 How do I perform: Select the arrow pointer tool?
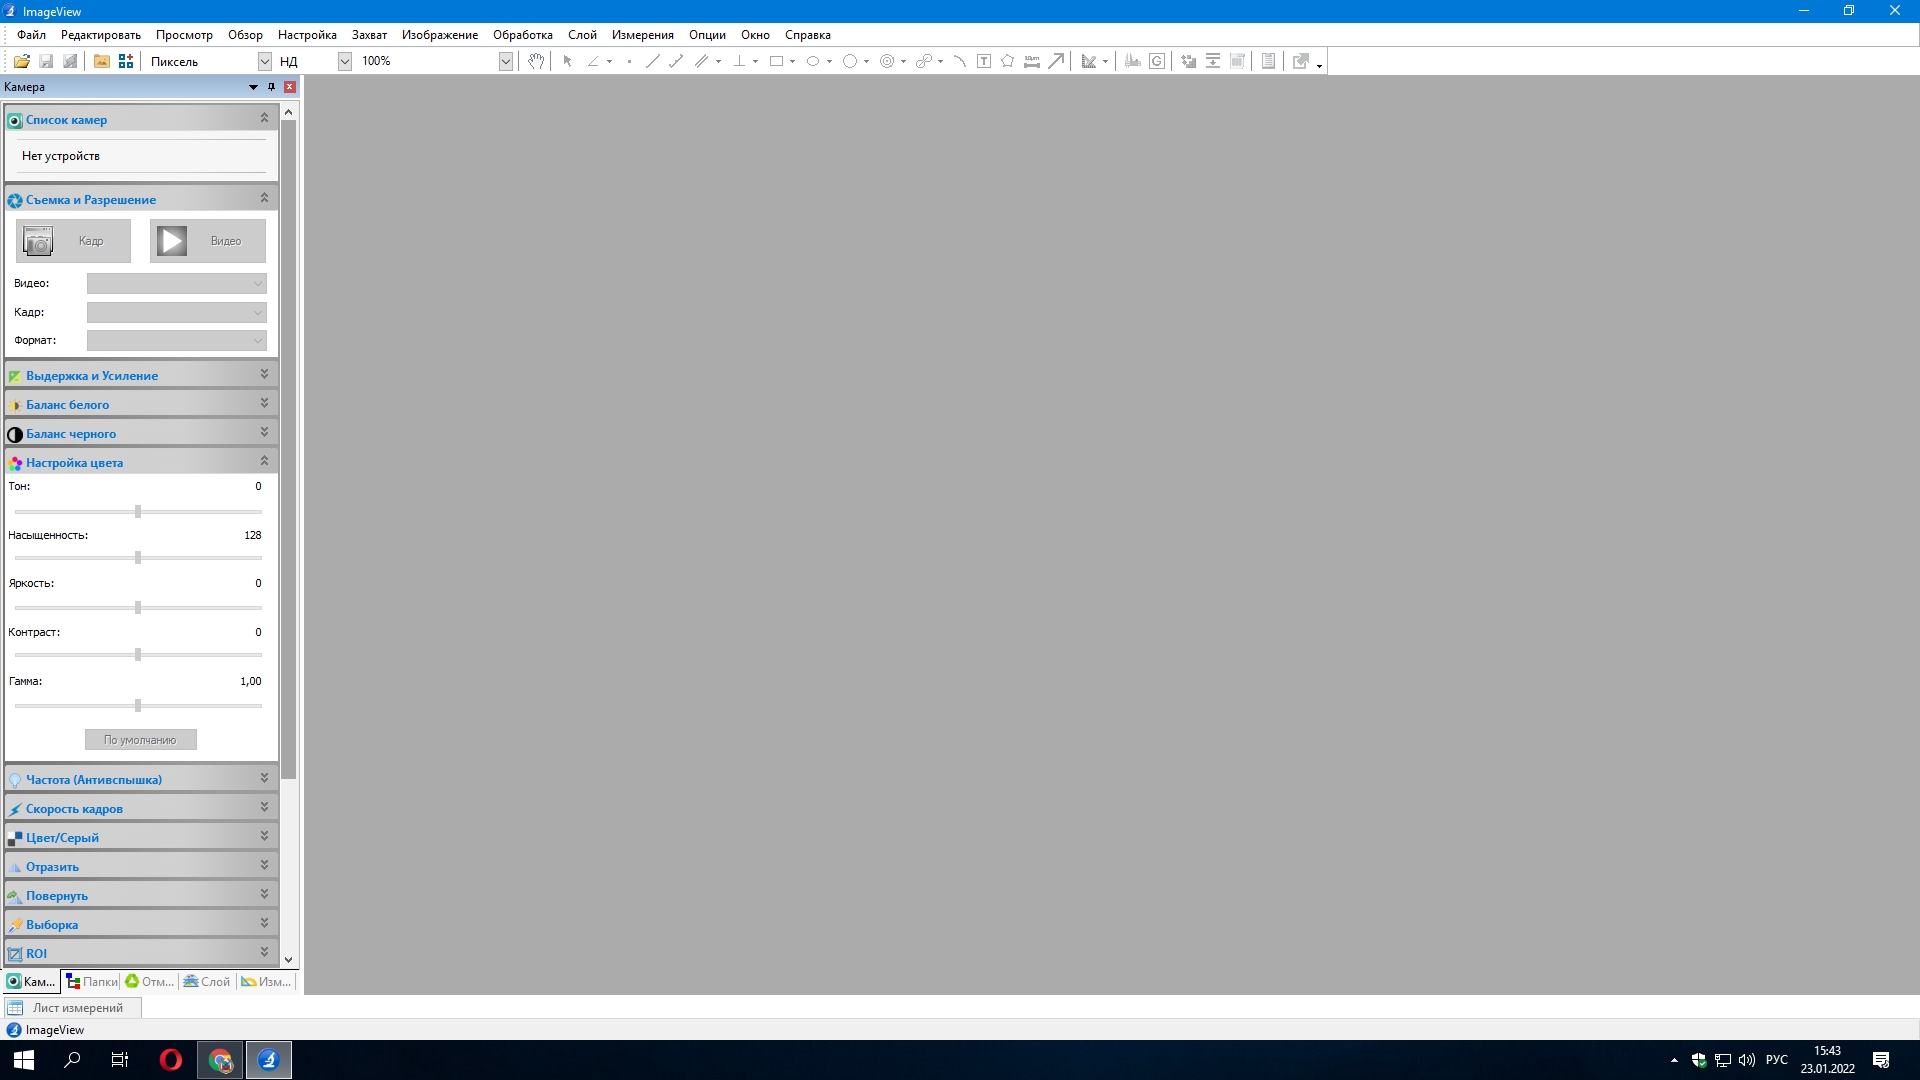tap(567, 61)
